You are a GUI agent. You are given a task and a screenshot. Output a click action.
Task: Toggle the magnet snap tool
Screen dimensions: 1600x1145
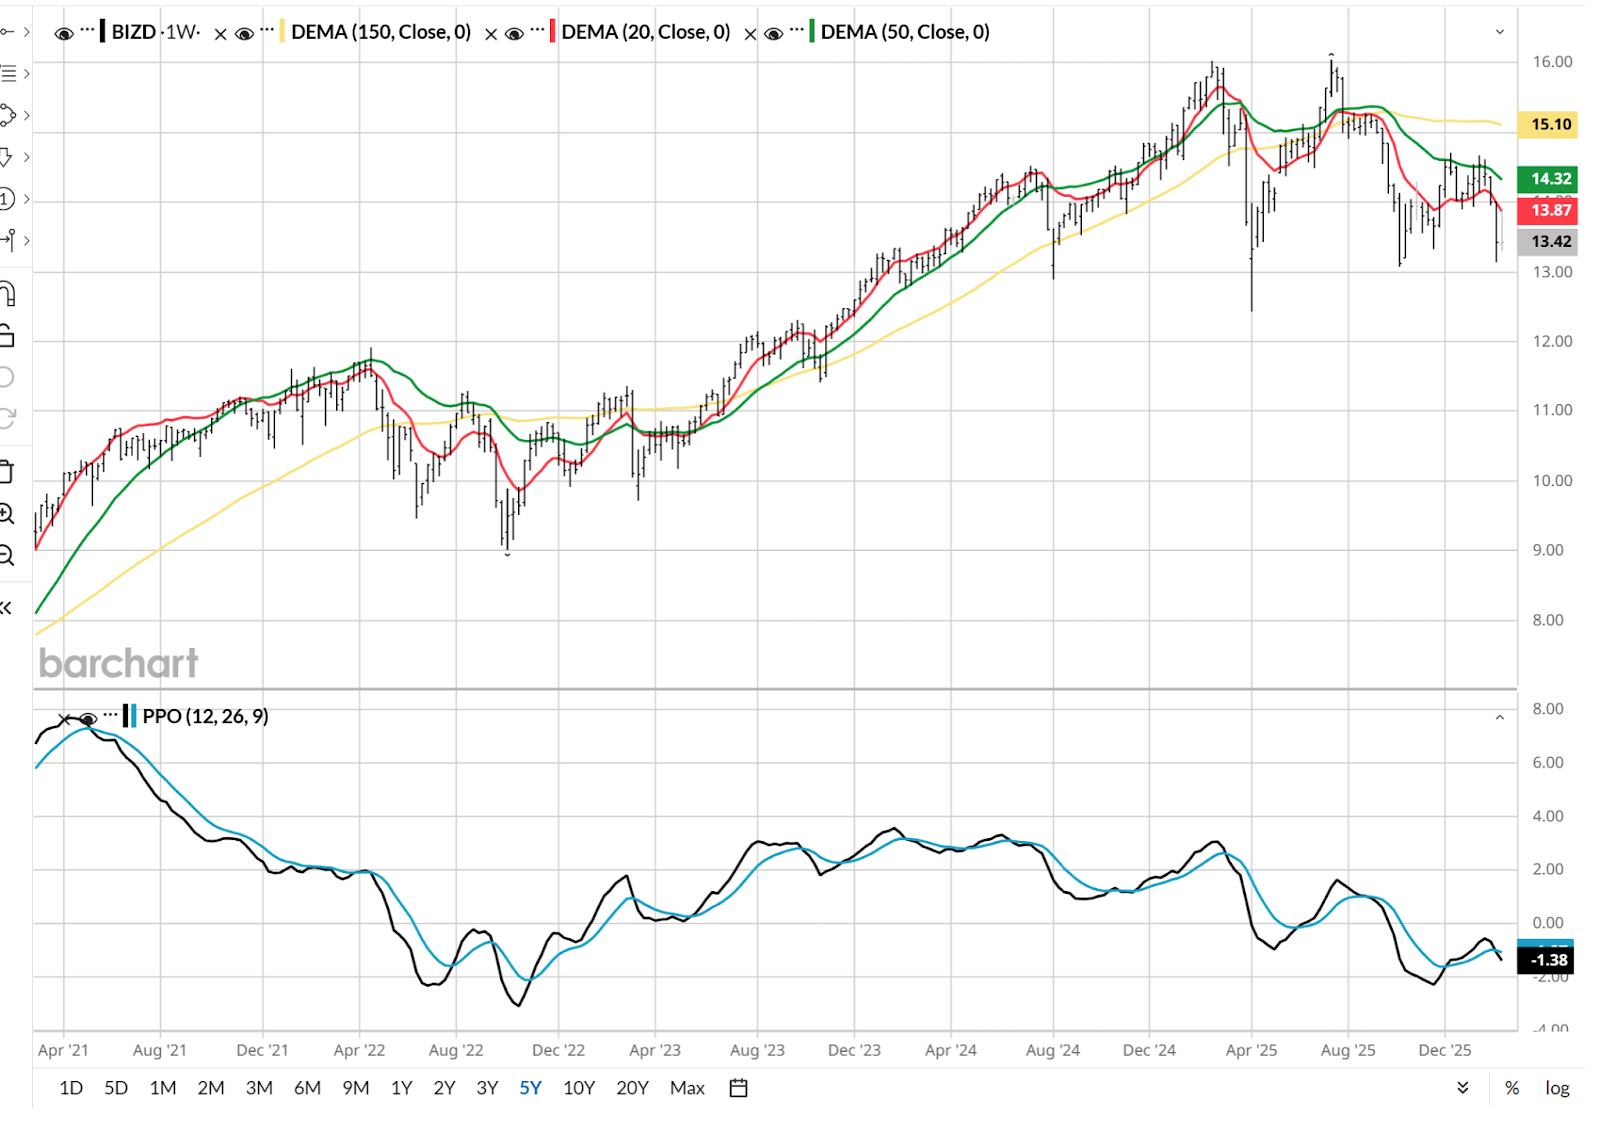[7, 294]
